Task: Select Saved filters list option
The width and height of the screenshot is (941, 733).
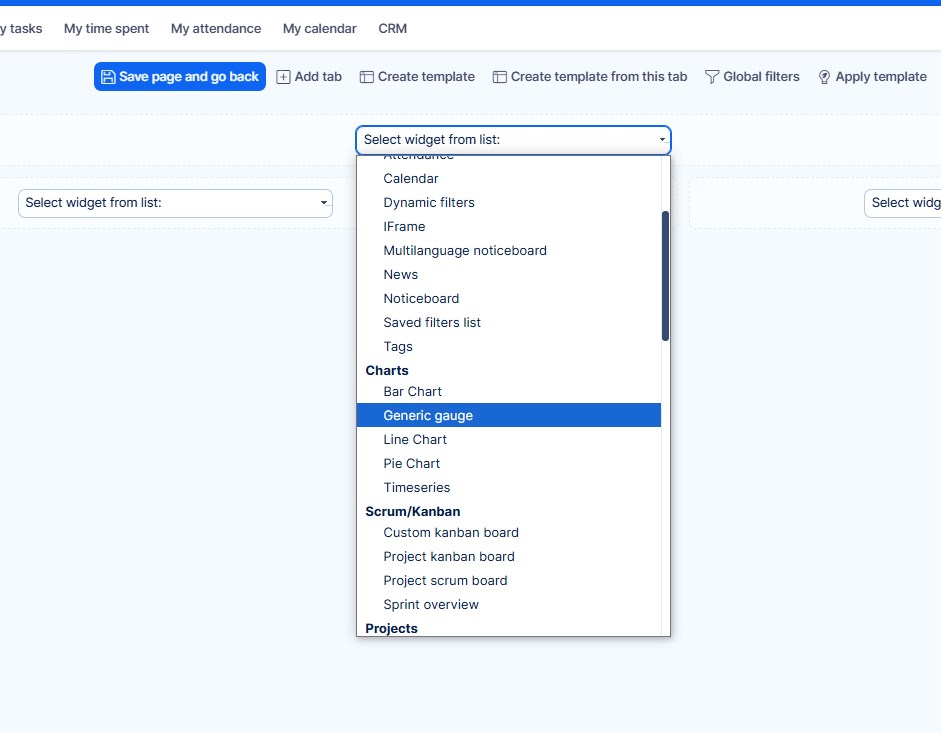Action: 432,322
